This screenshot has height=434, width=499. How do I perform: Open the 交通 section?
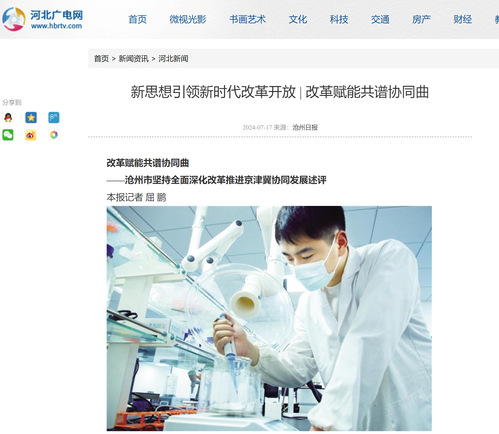point(380,19)
